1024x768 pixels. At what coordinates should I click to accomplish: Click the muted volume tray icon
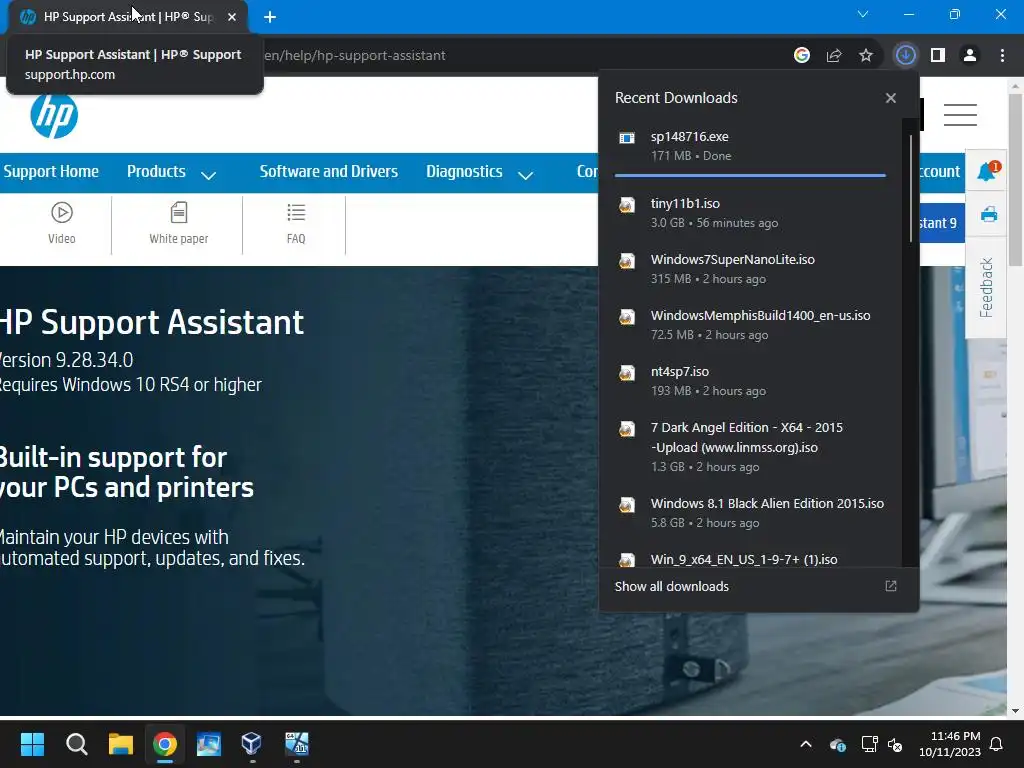tap(895, 744)
